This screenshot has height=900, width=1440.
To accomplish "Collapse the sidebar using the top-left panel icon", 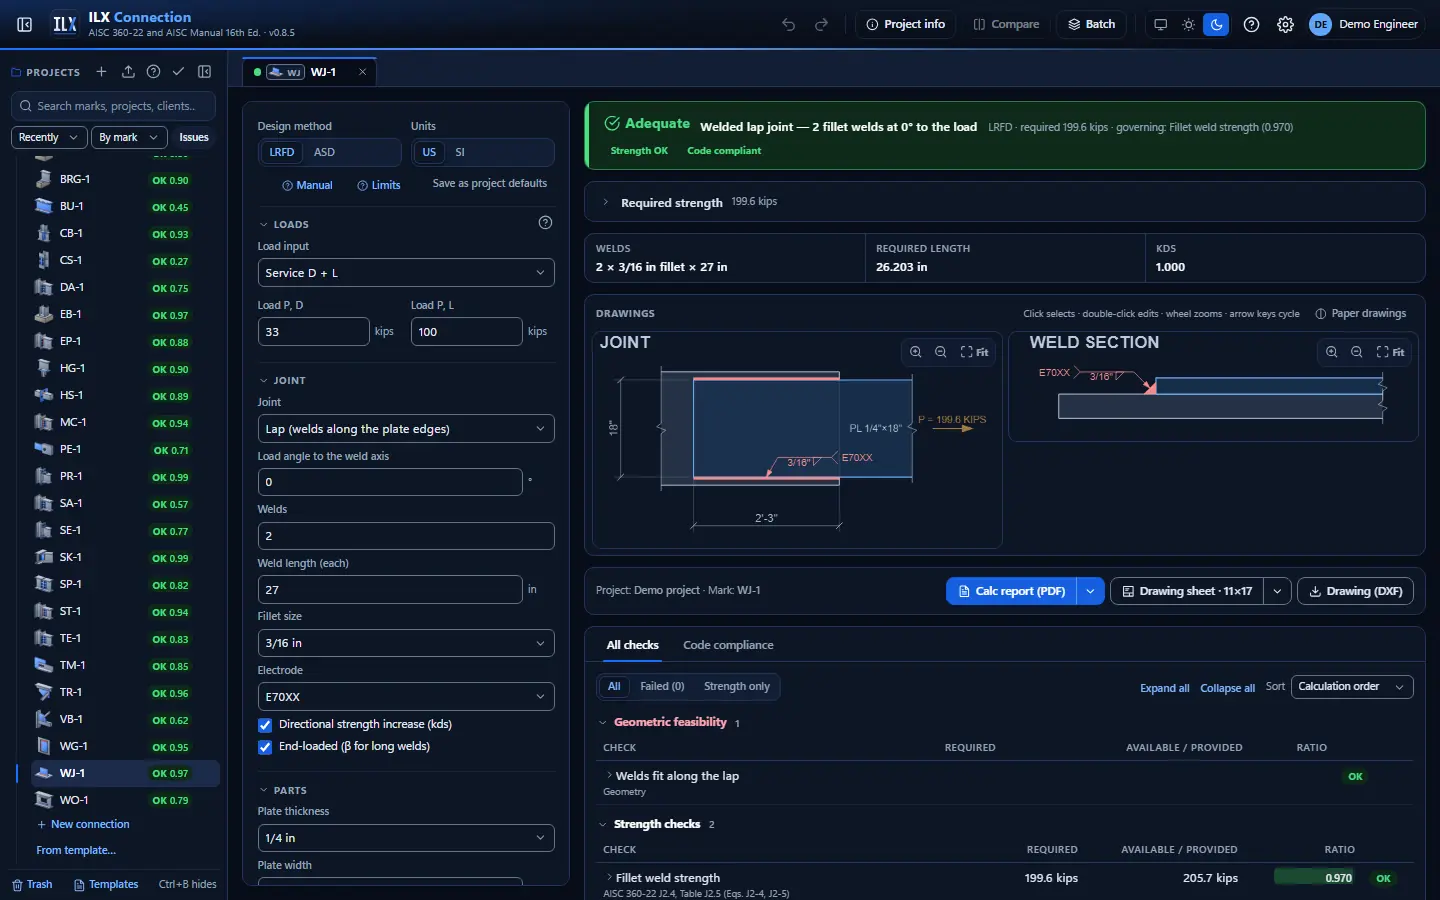I will pyautogui.click(x=25, y=24).
